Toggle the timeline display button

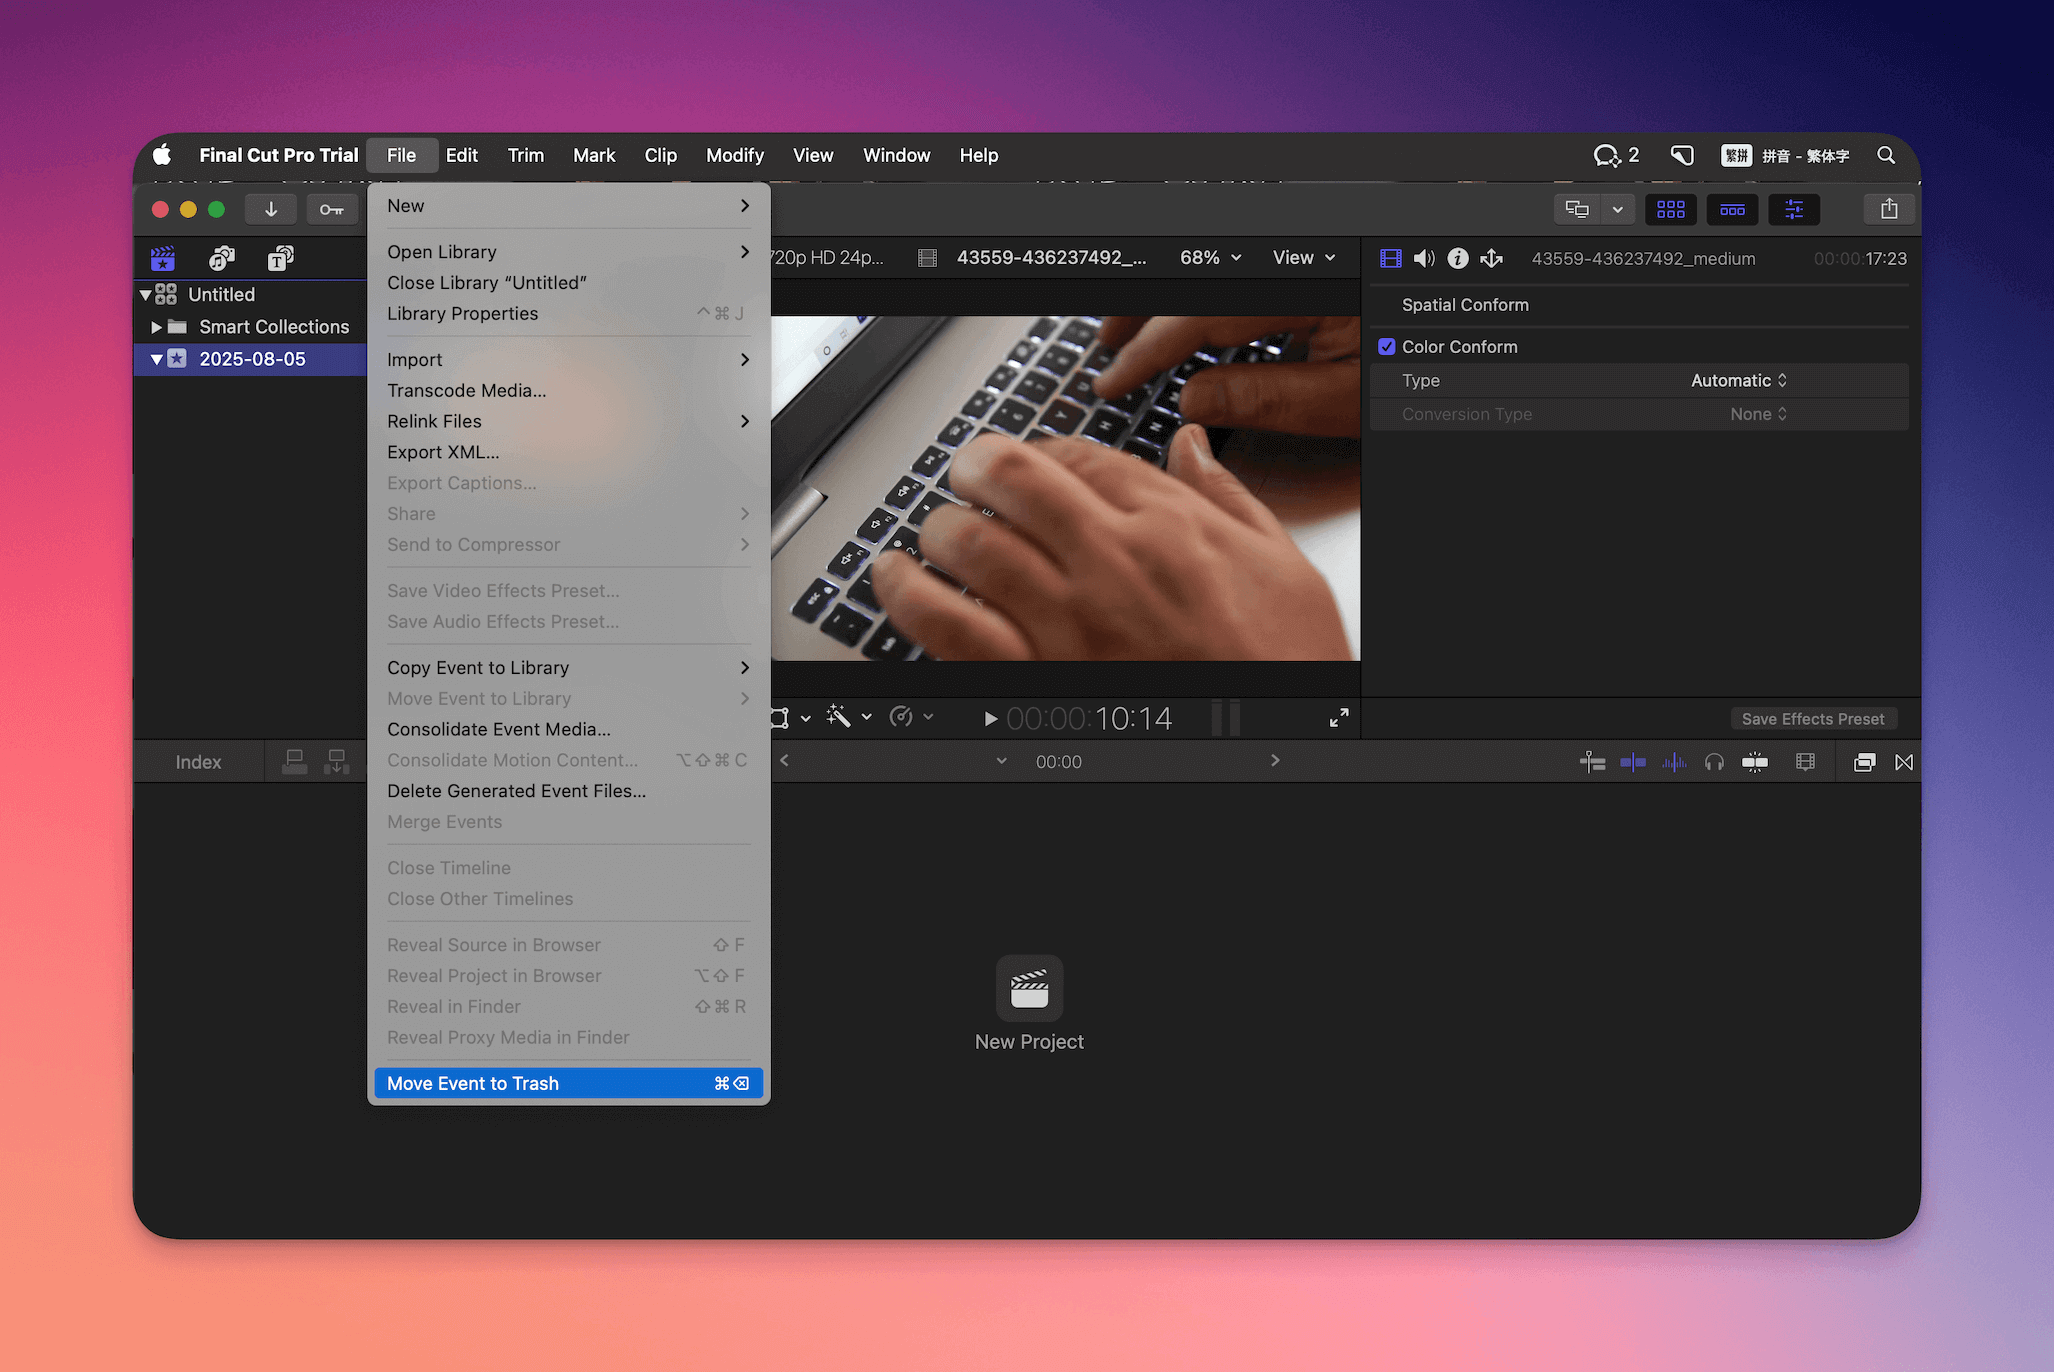[1732, 209]
